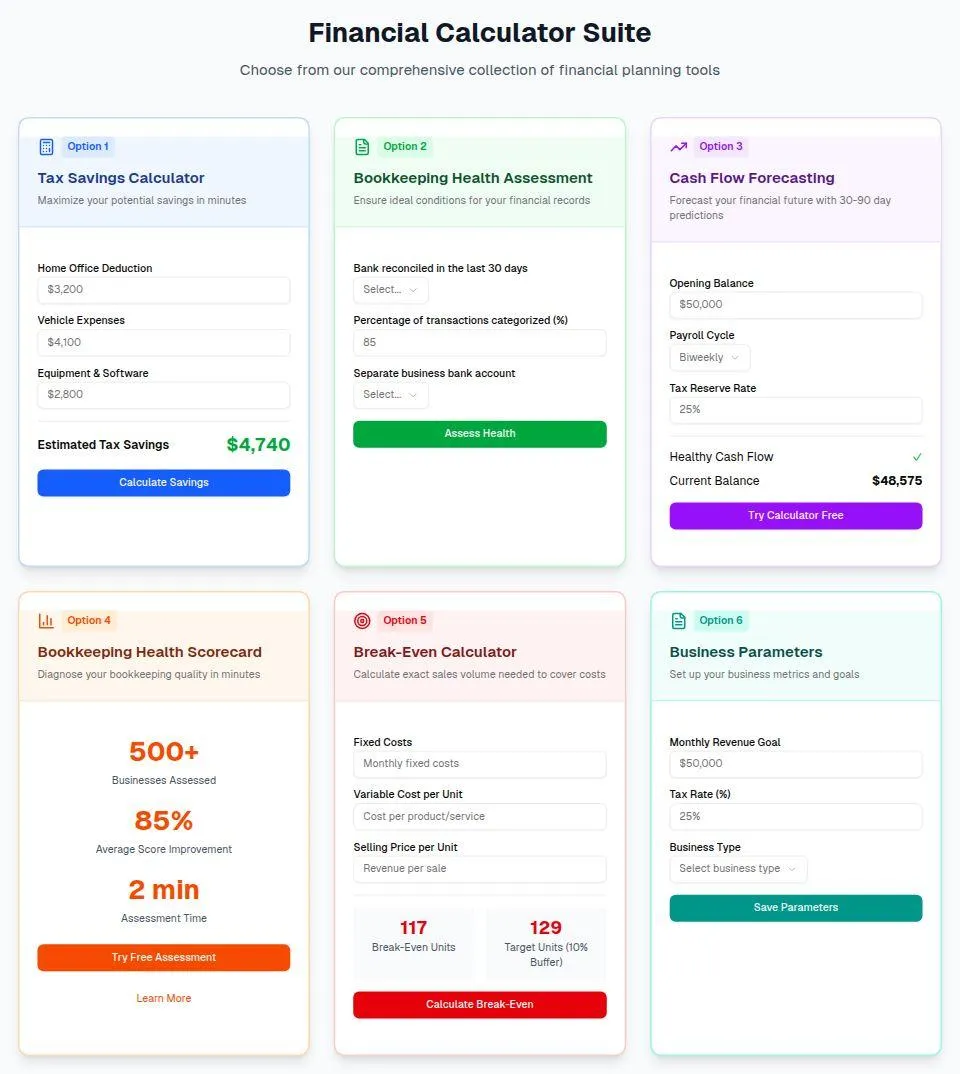
Task: Click the Save Parameters button
Action: click(796, 908)
